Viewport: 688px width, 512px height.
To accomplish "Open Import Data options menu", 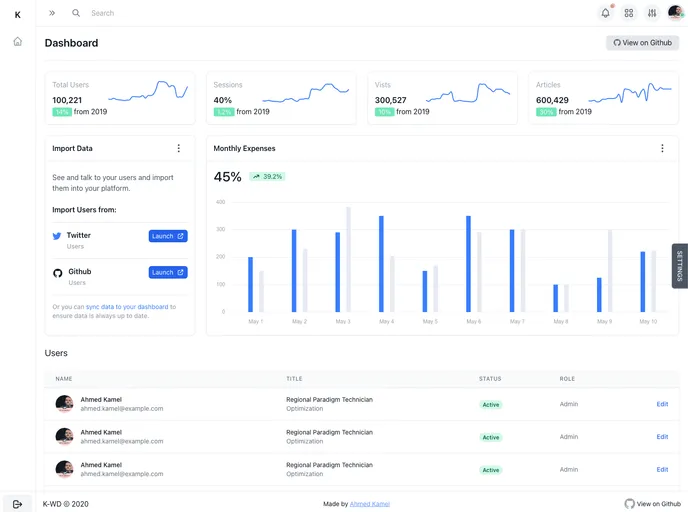I will [179, 148].
